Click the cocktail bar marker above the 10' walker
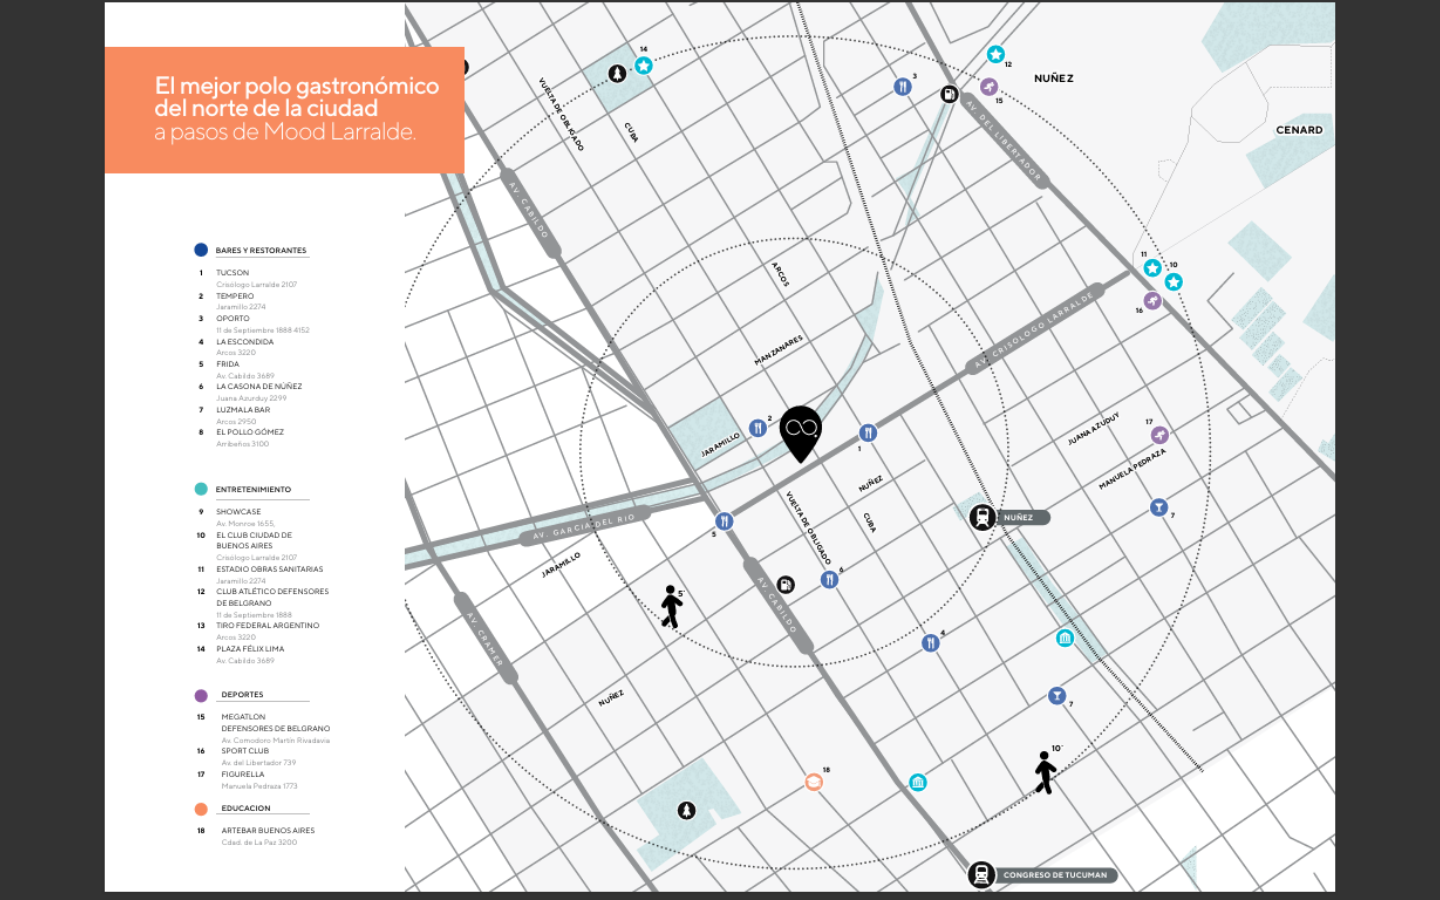The height and width of the screenshot is (900, 1440). pos(1057,695)
